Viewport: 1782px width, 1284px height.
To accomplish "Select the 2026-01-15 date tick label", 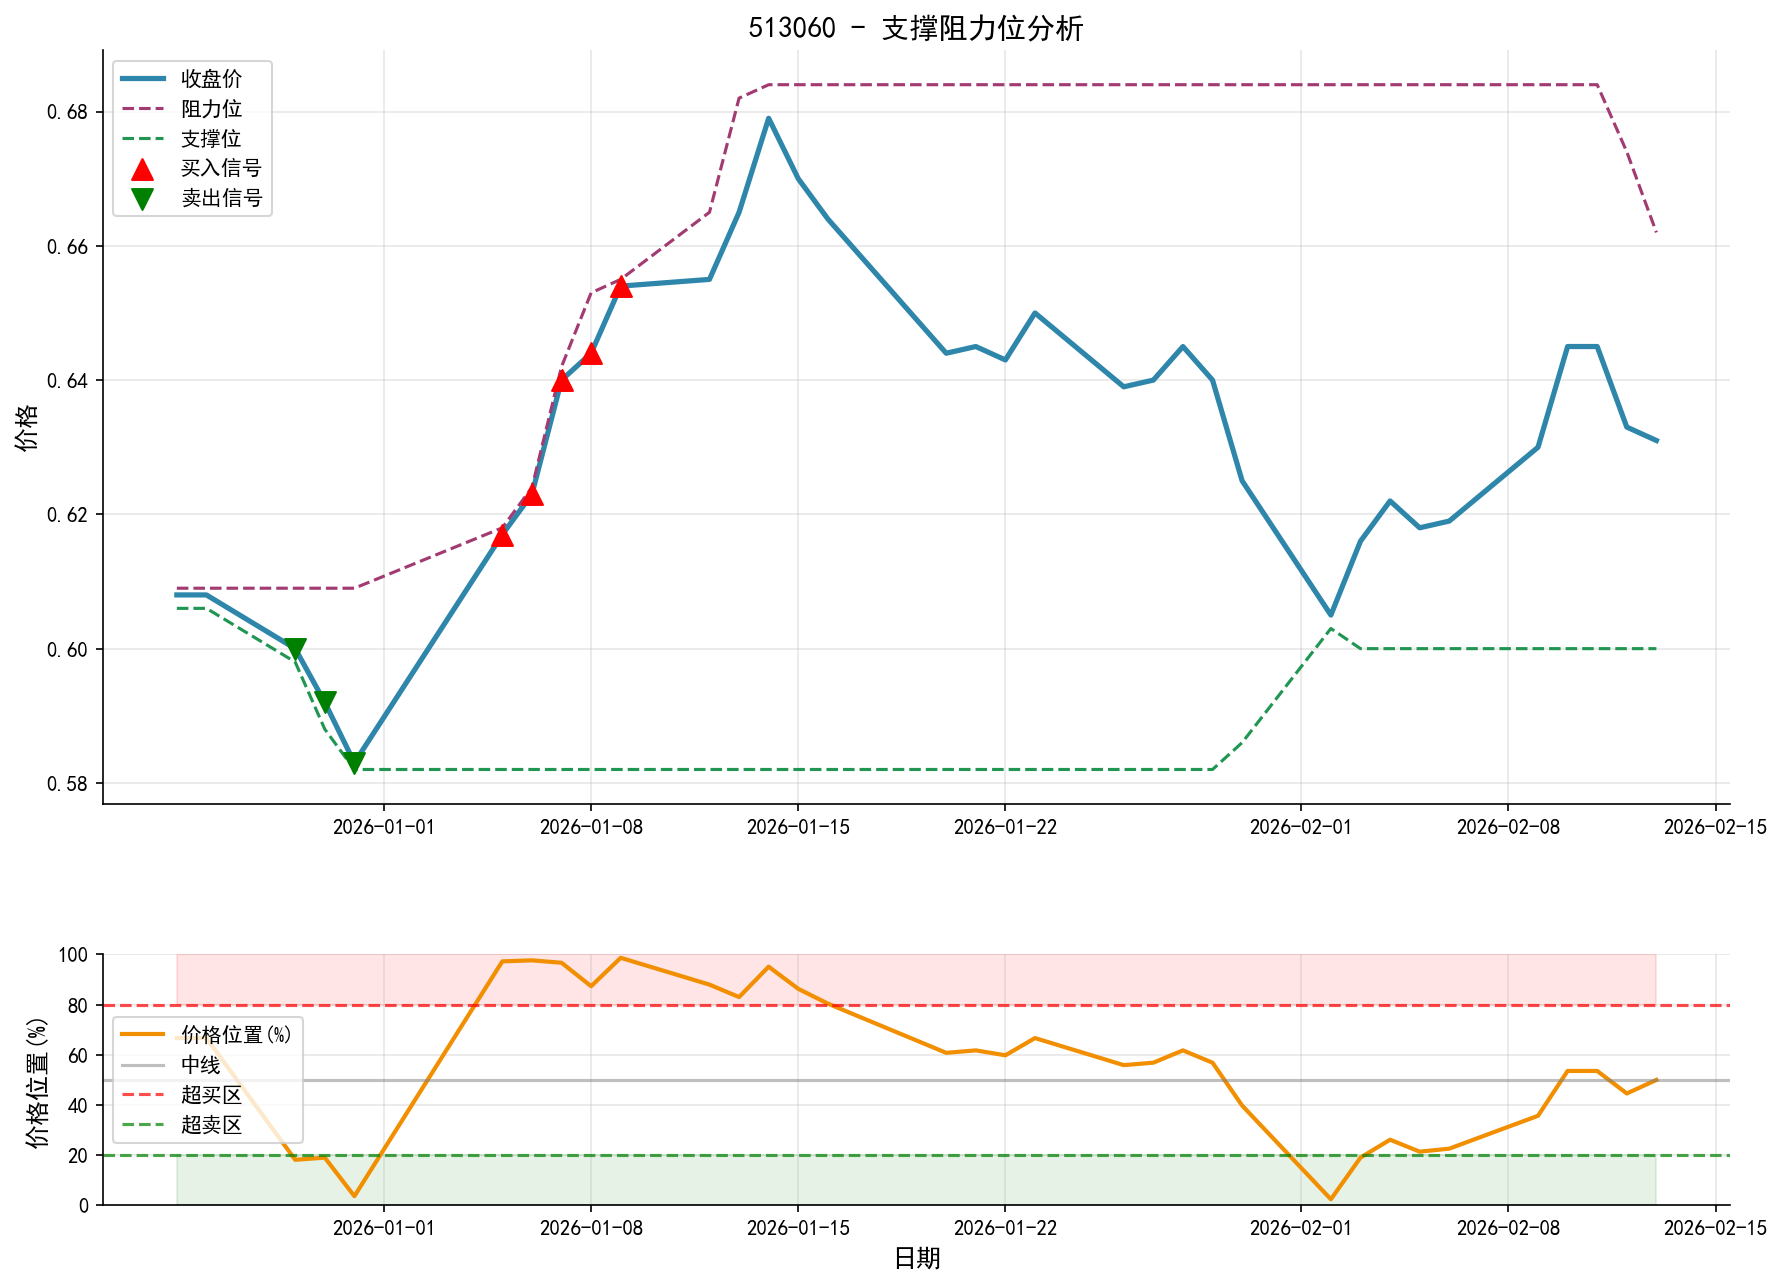I will (797, 827).
